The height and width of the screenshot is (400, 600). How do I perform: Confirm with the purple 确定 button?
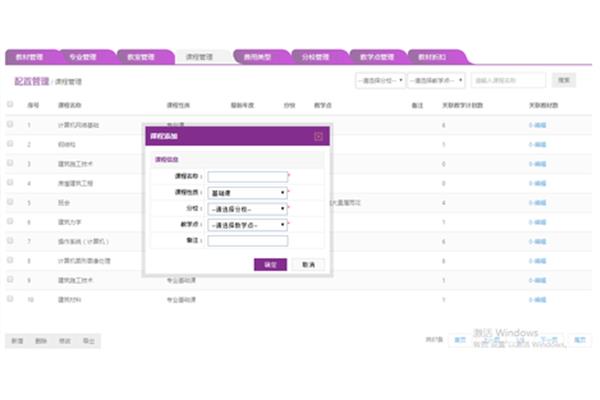pos(271,264)
